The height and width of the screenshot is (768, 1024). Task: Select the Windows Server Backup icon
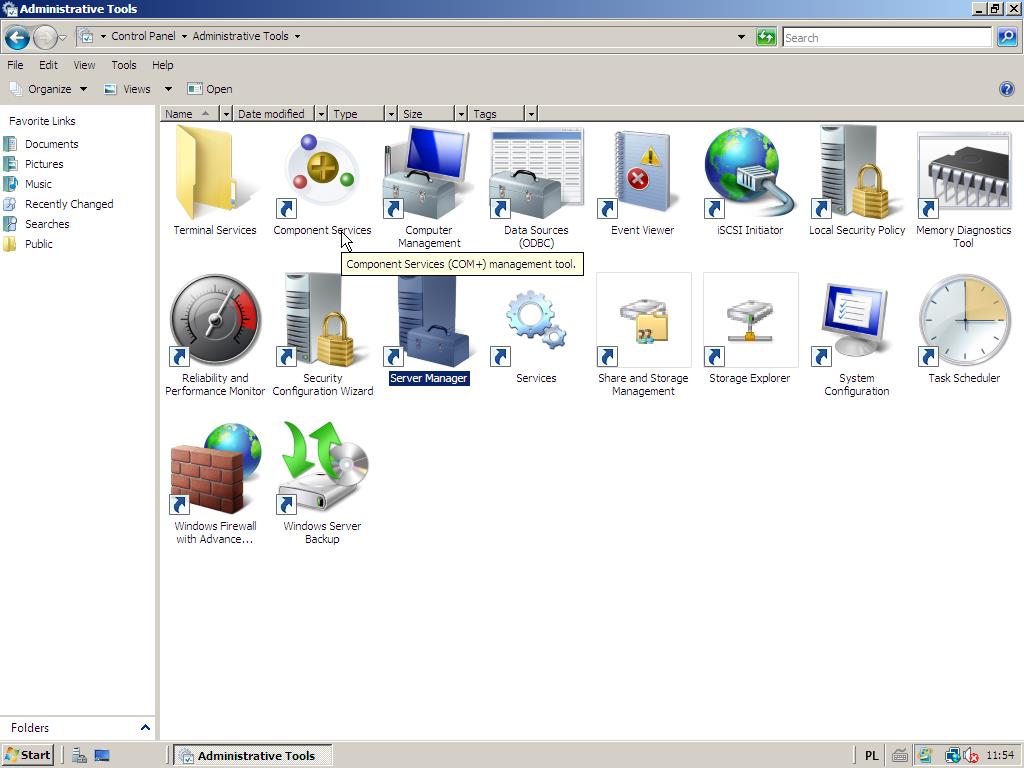click(322, 468)
